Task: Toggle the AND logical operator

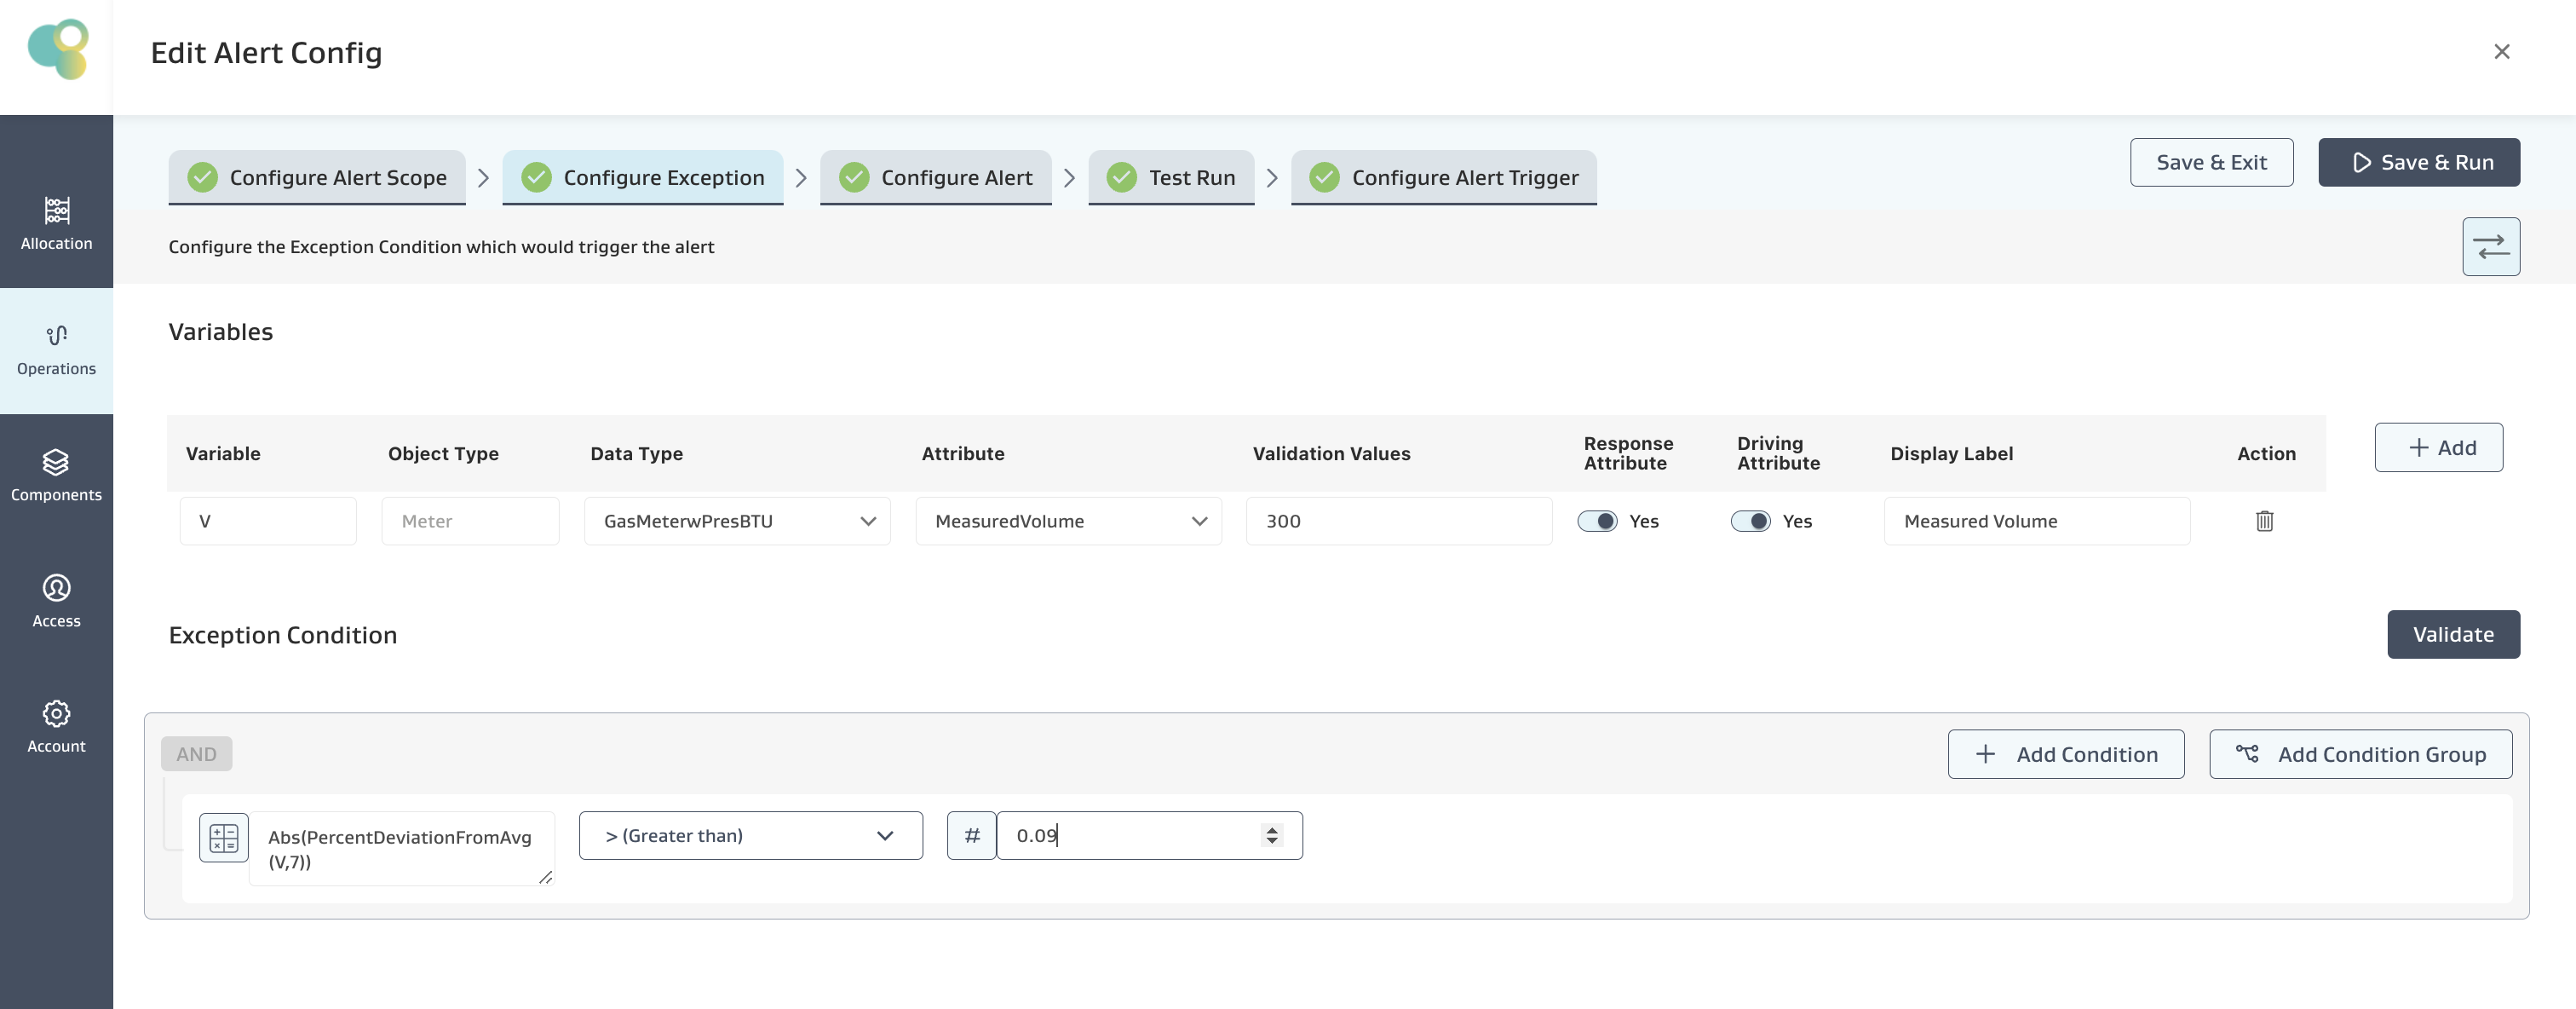Action: [196, 754]
